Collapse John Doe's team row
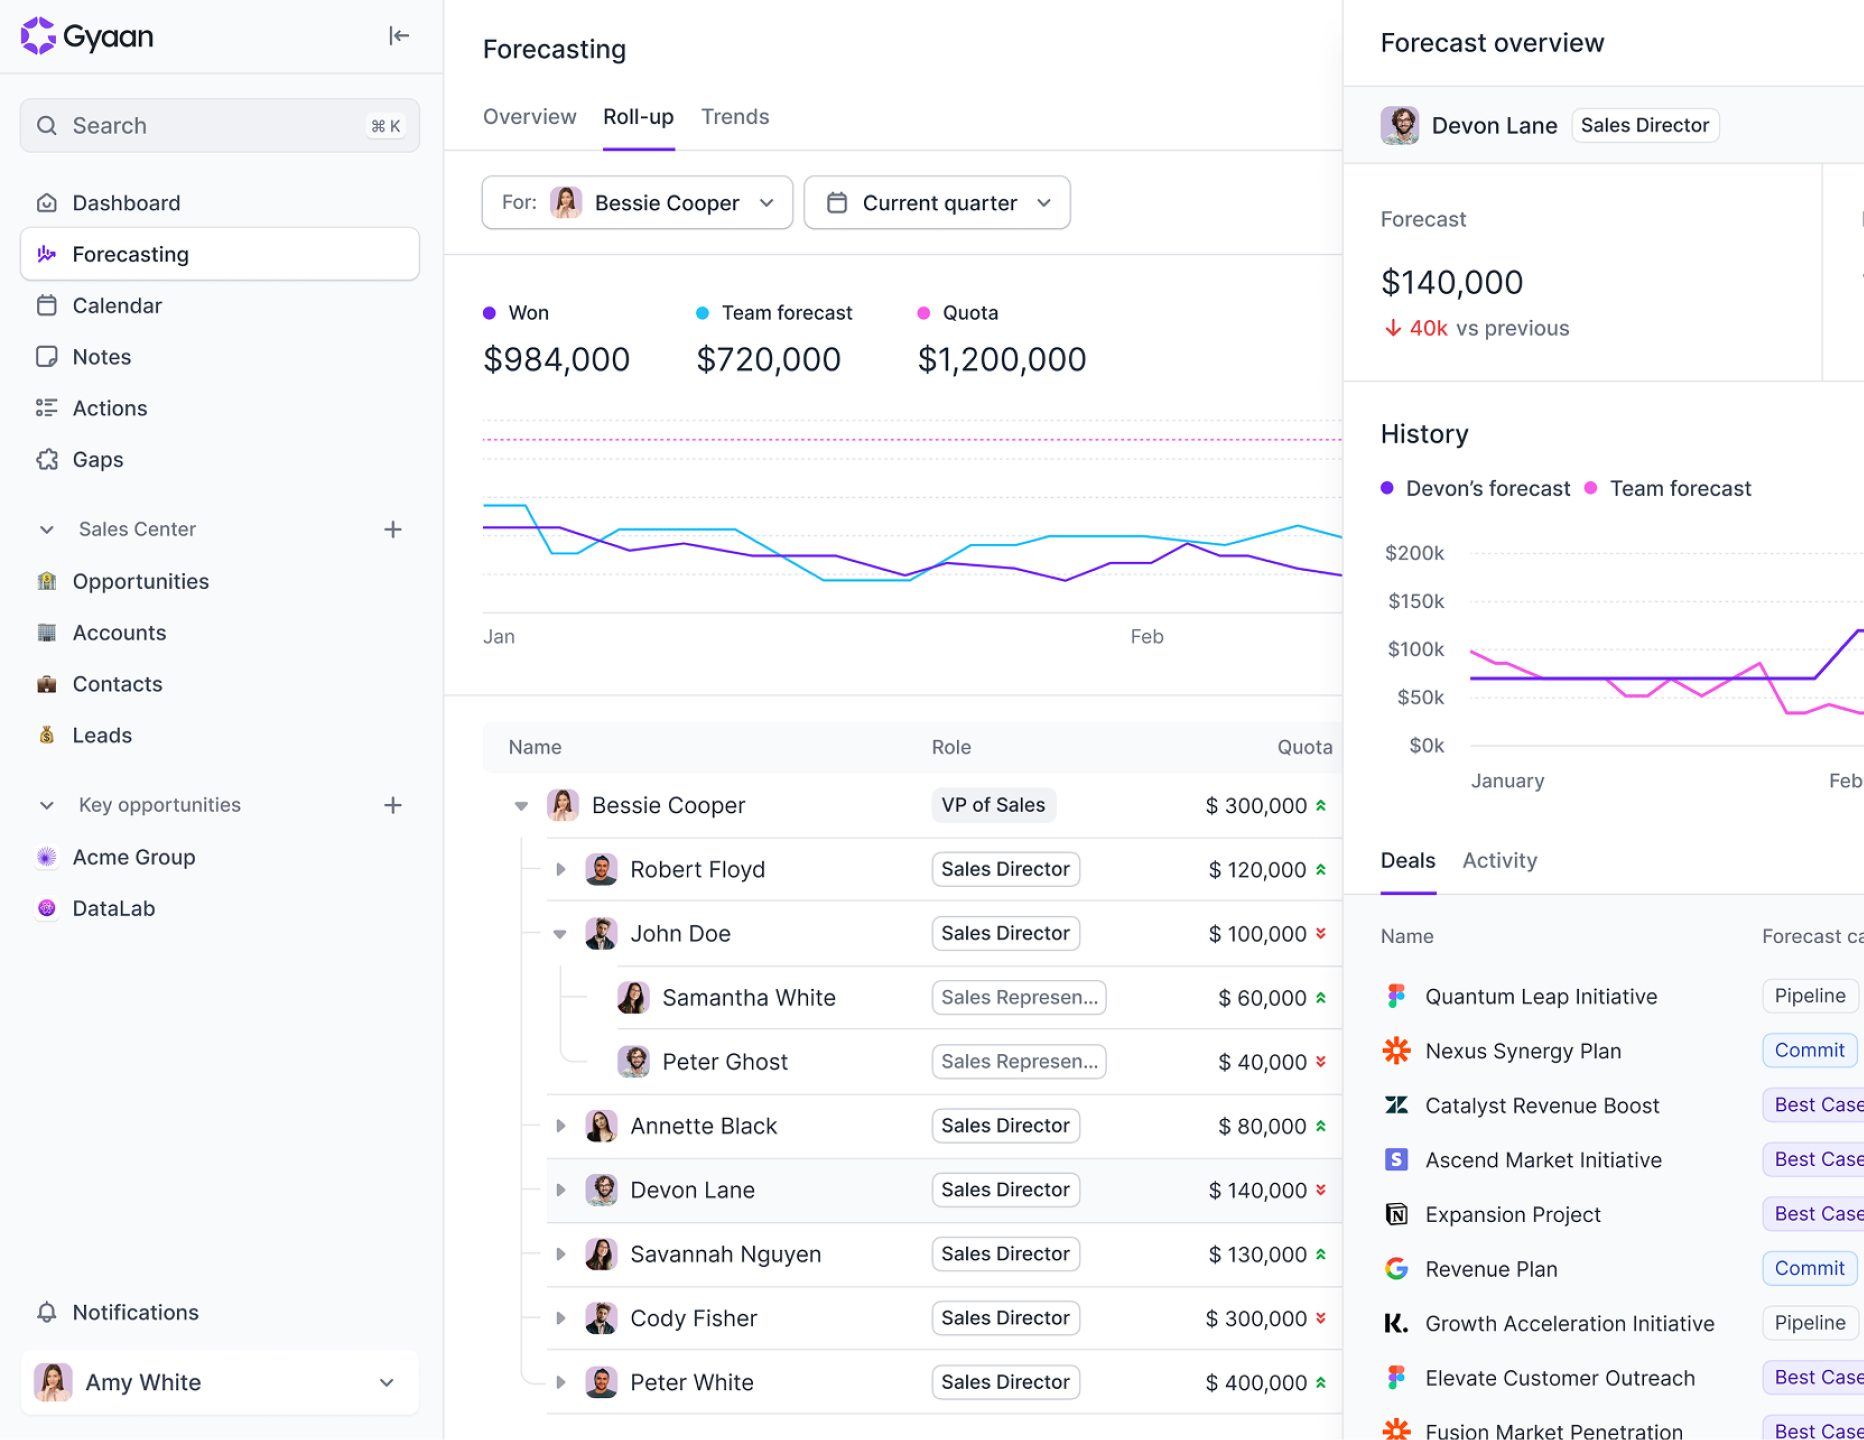1864x1440 pixels. tap(561, 933)
